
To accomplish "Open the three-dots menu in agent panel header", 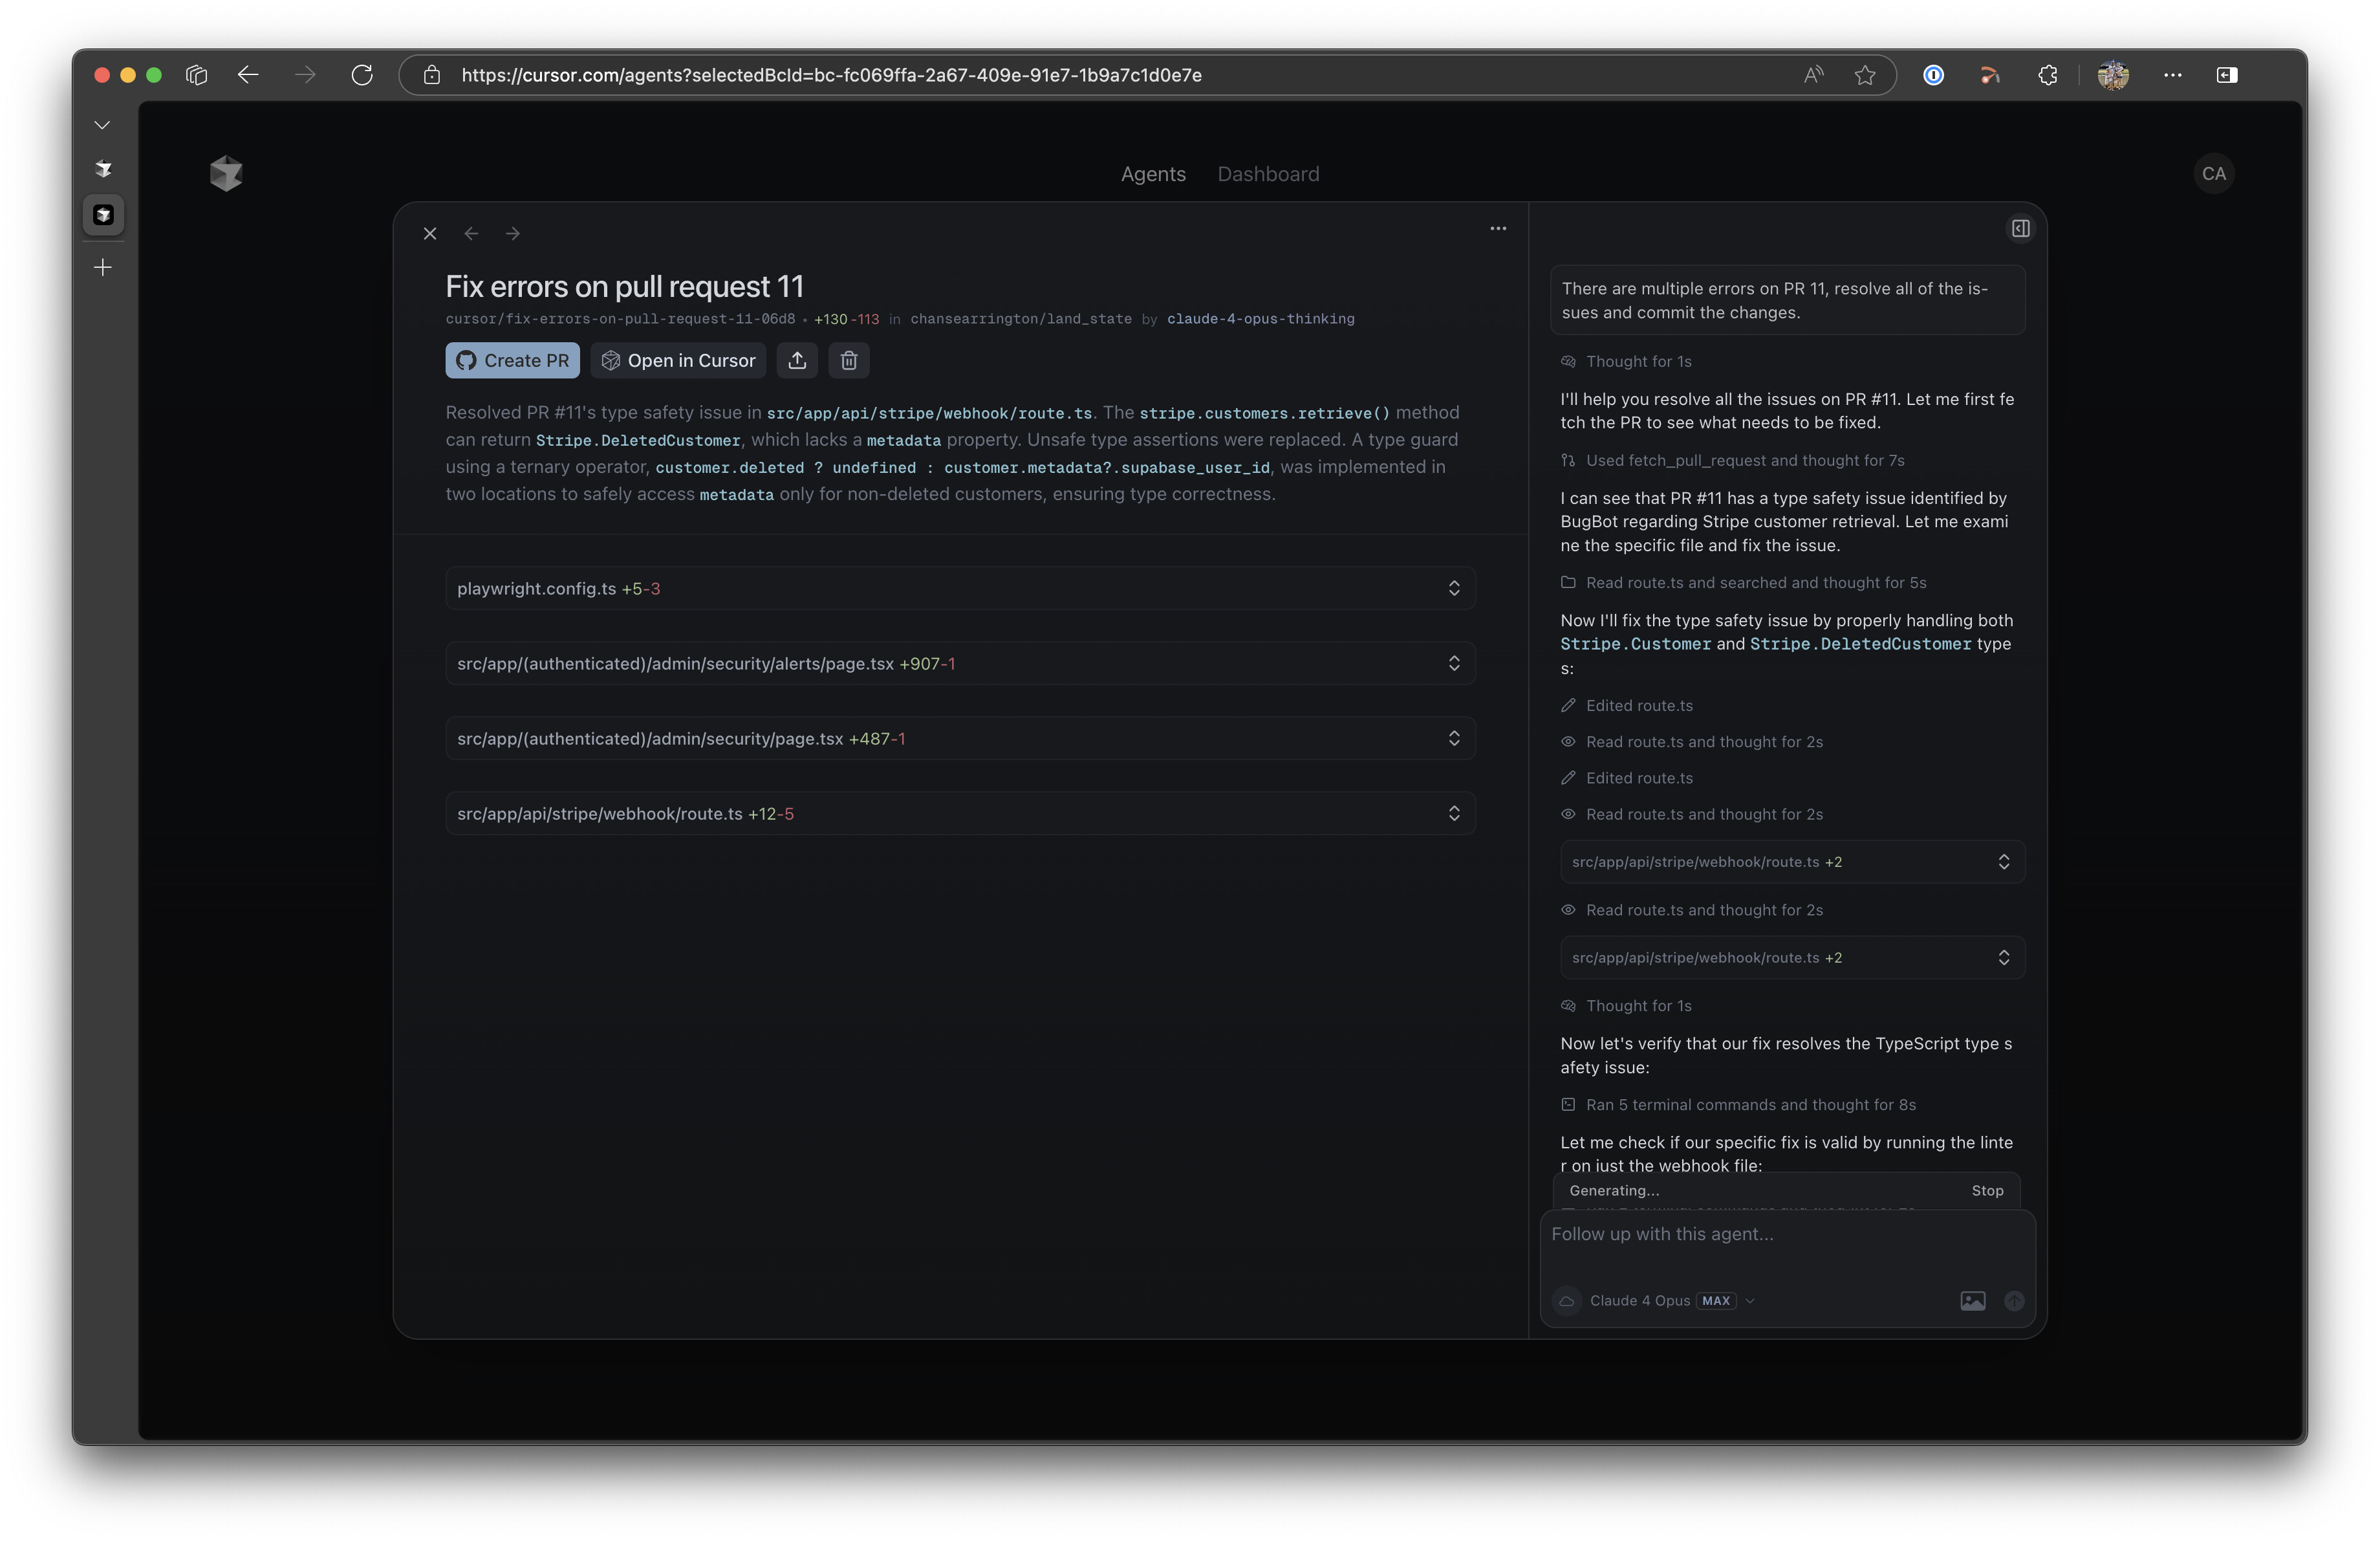I will (x=1498, y=229).
